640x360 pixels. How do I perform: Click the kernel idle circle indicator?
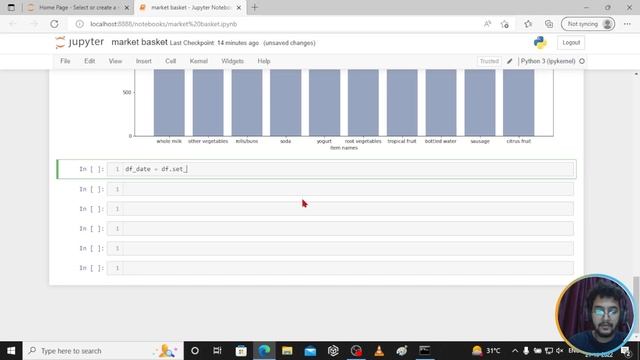click(x=582, y=61)
